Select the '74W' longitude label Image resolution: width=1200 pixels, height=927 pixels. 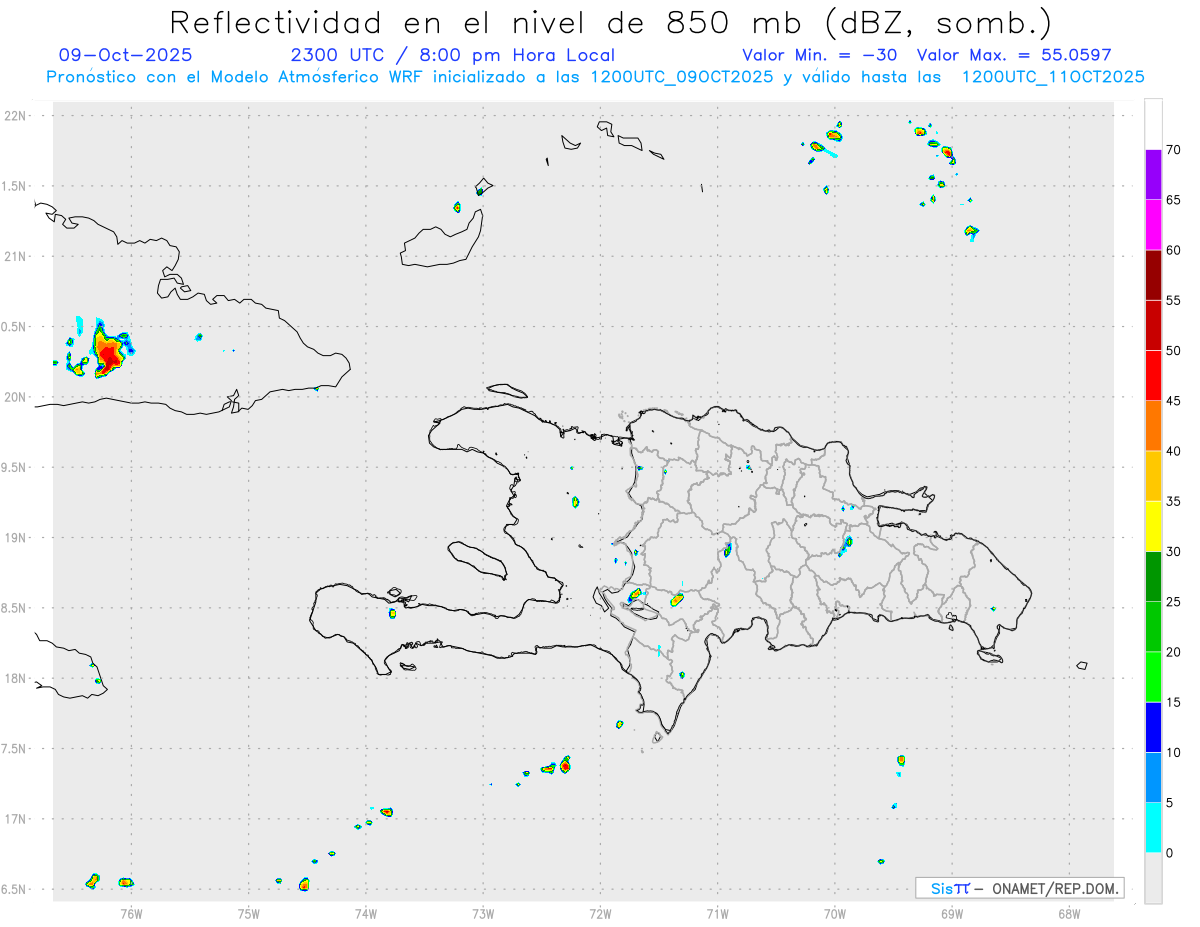pyautogui.click(x=366, y=913)
